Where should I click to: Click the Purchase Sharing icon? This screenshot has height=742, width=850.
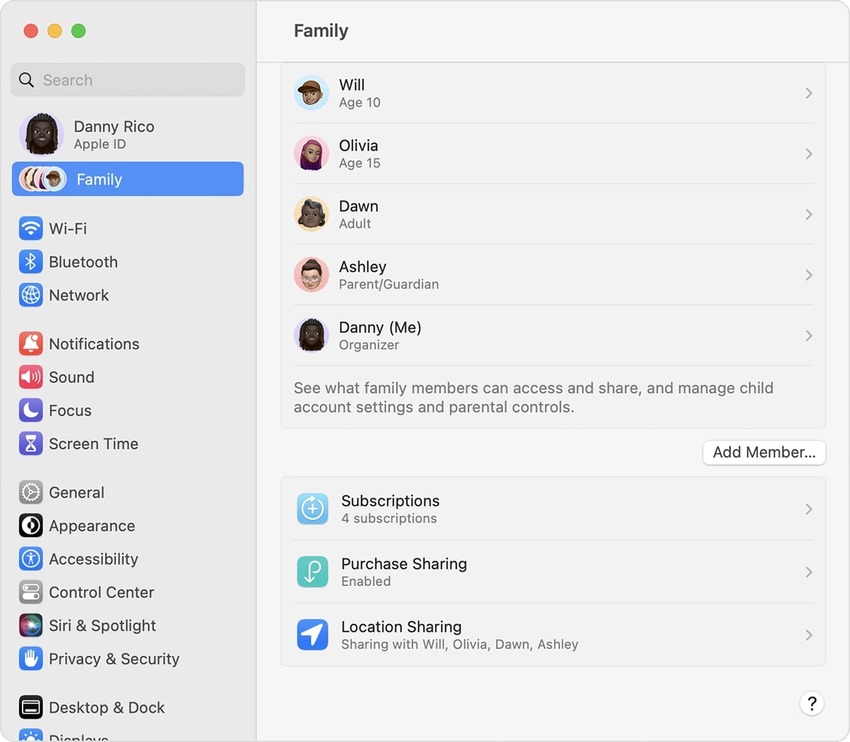pyautogui.click(x=312, y=572)
